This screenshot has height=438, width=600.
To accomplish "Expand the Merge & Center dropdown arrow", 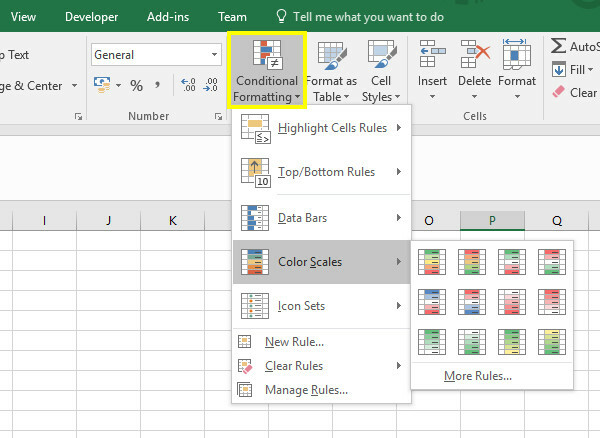I will [75, 85].
